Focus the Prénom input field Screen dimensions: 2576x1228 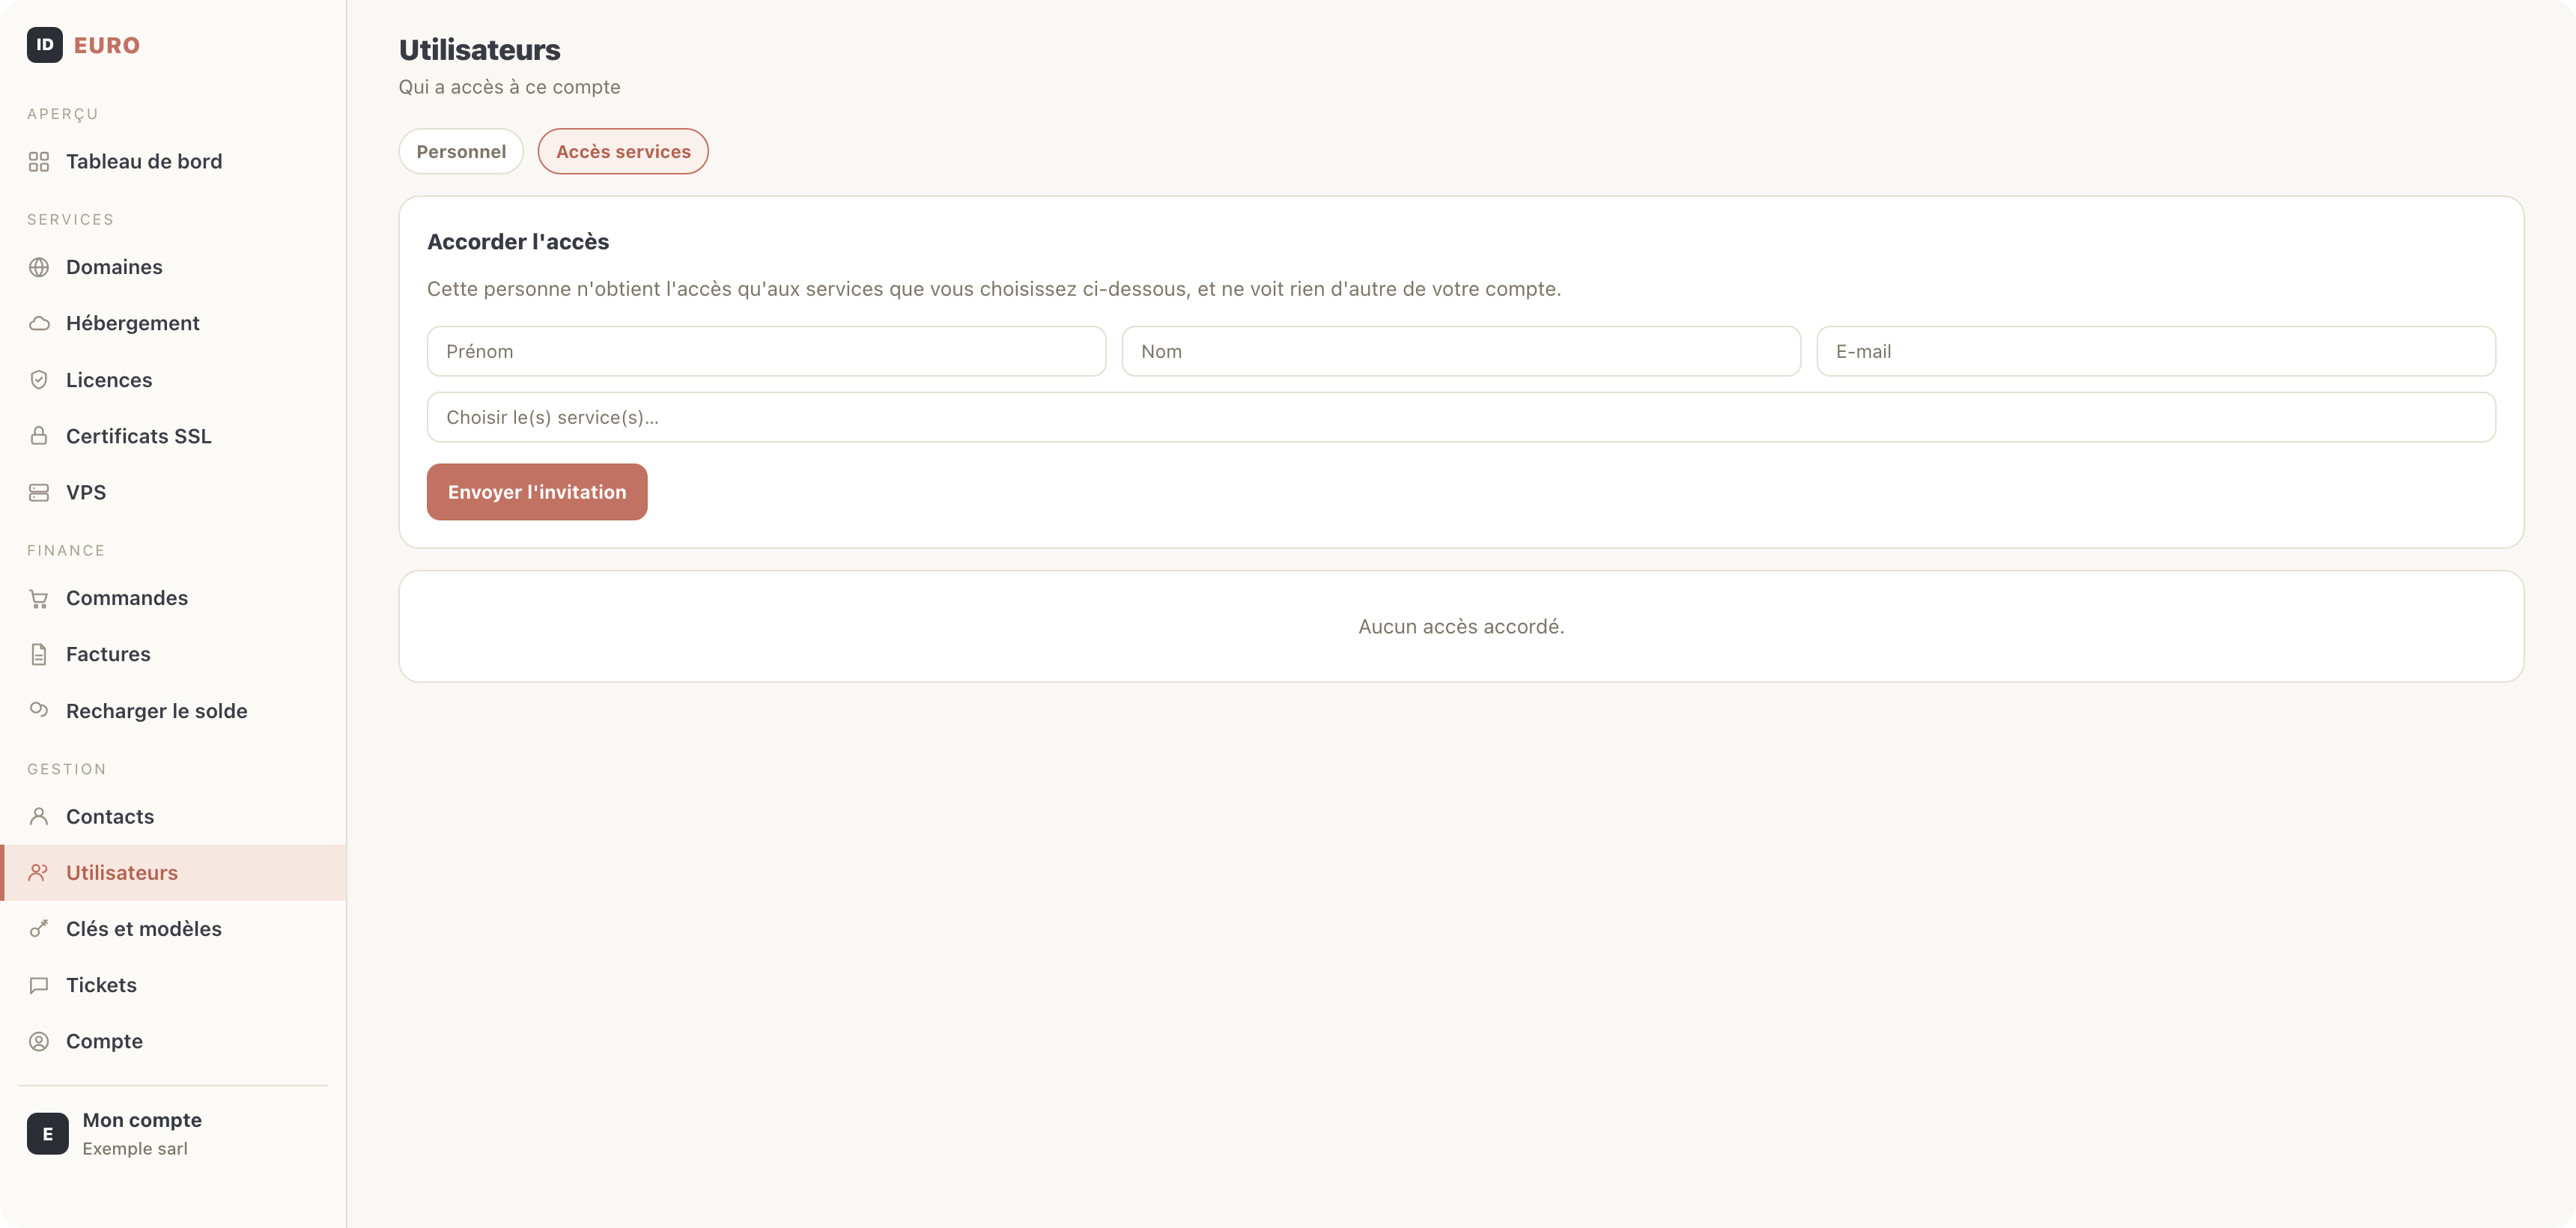click(766, 351)
